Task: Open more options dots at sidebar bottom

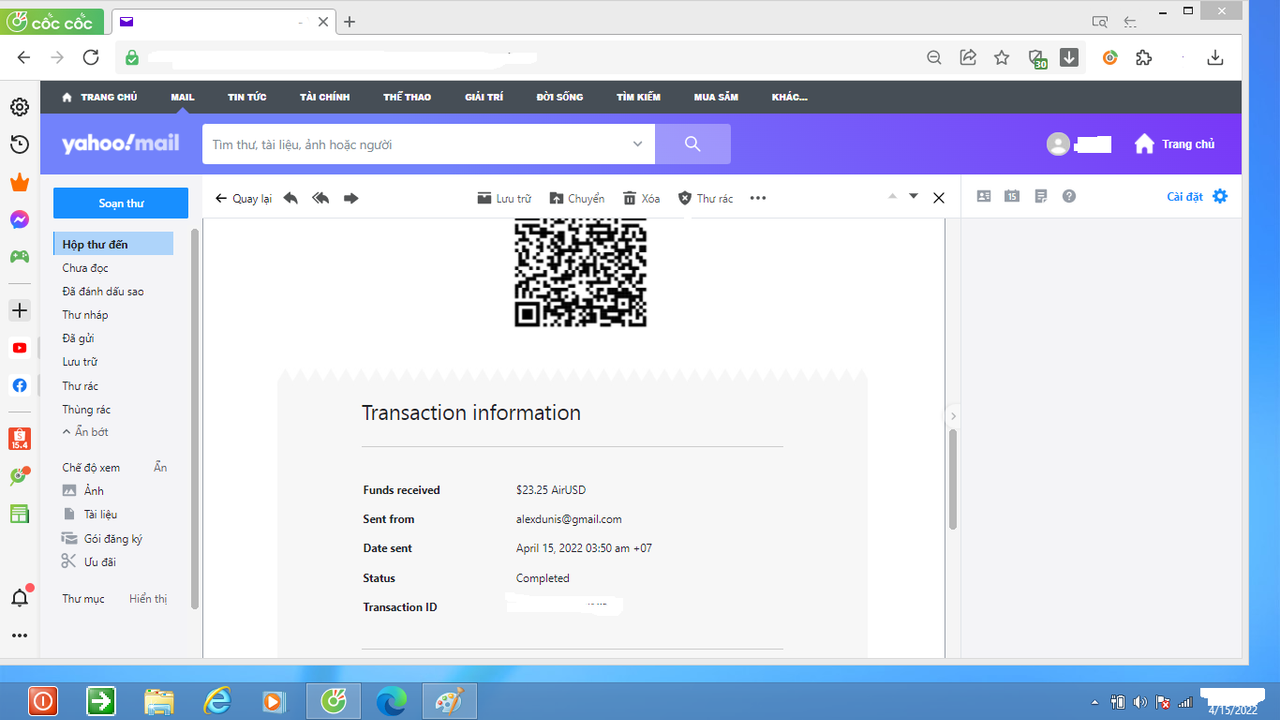Action: [x=19, y=635]
